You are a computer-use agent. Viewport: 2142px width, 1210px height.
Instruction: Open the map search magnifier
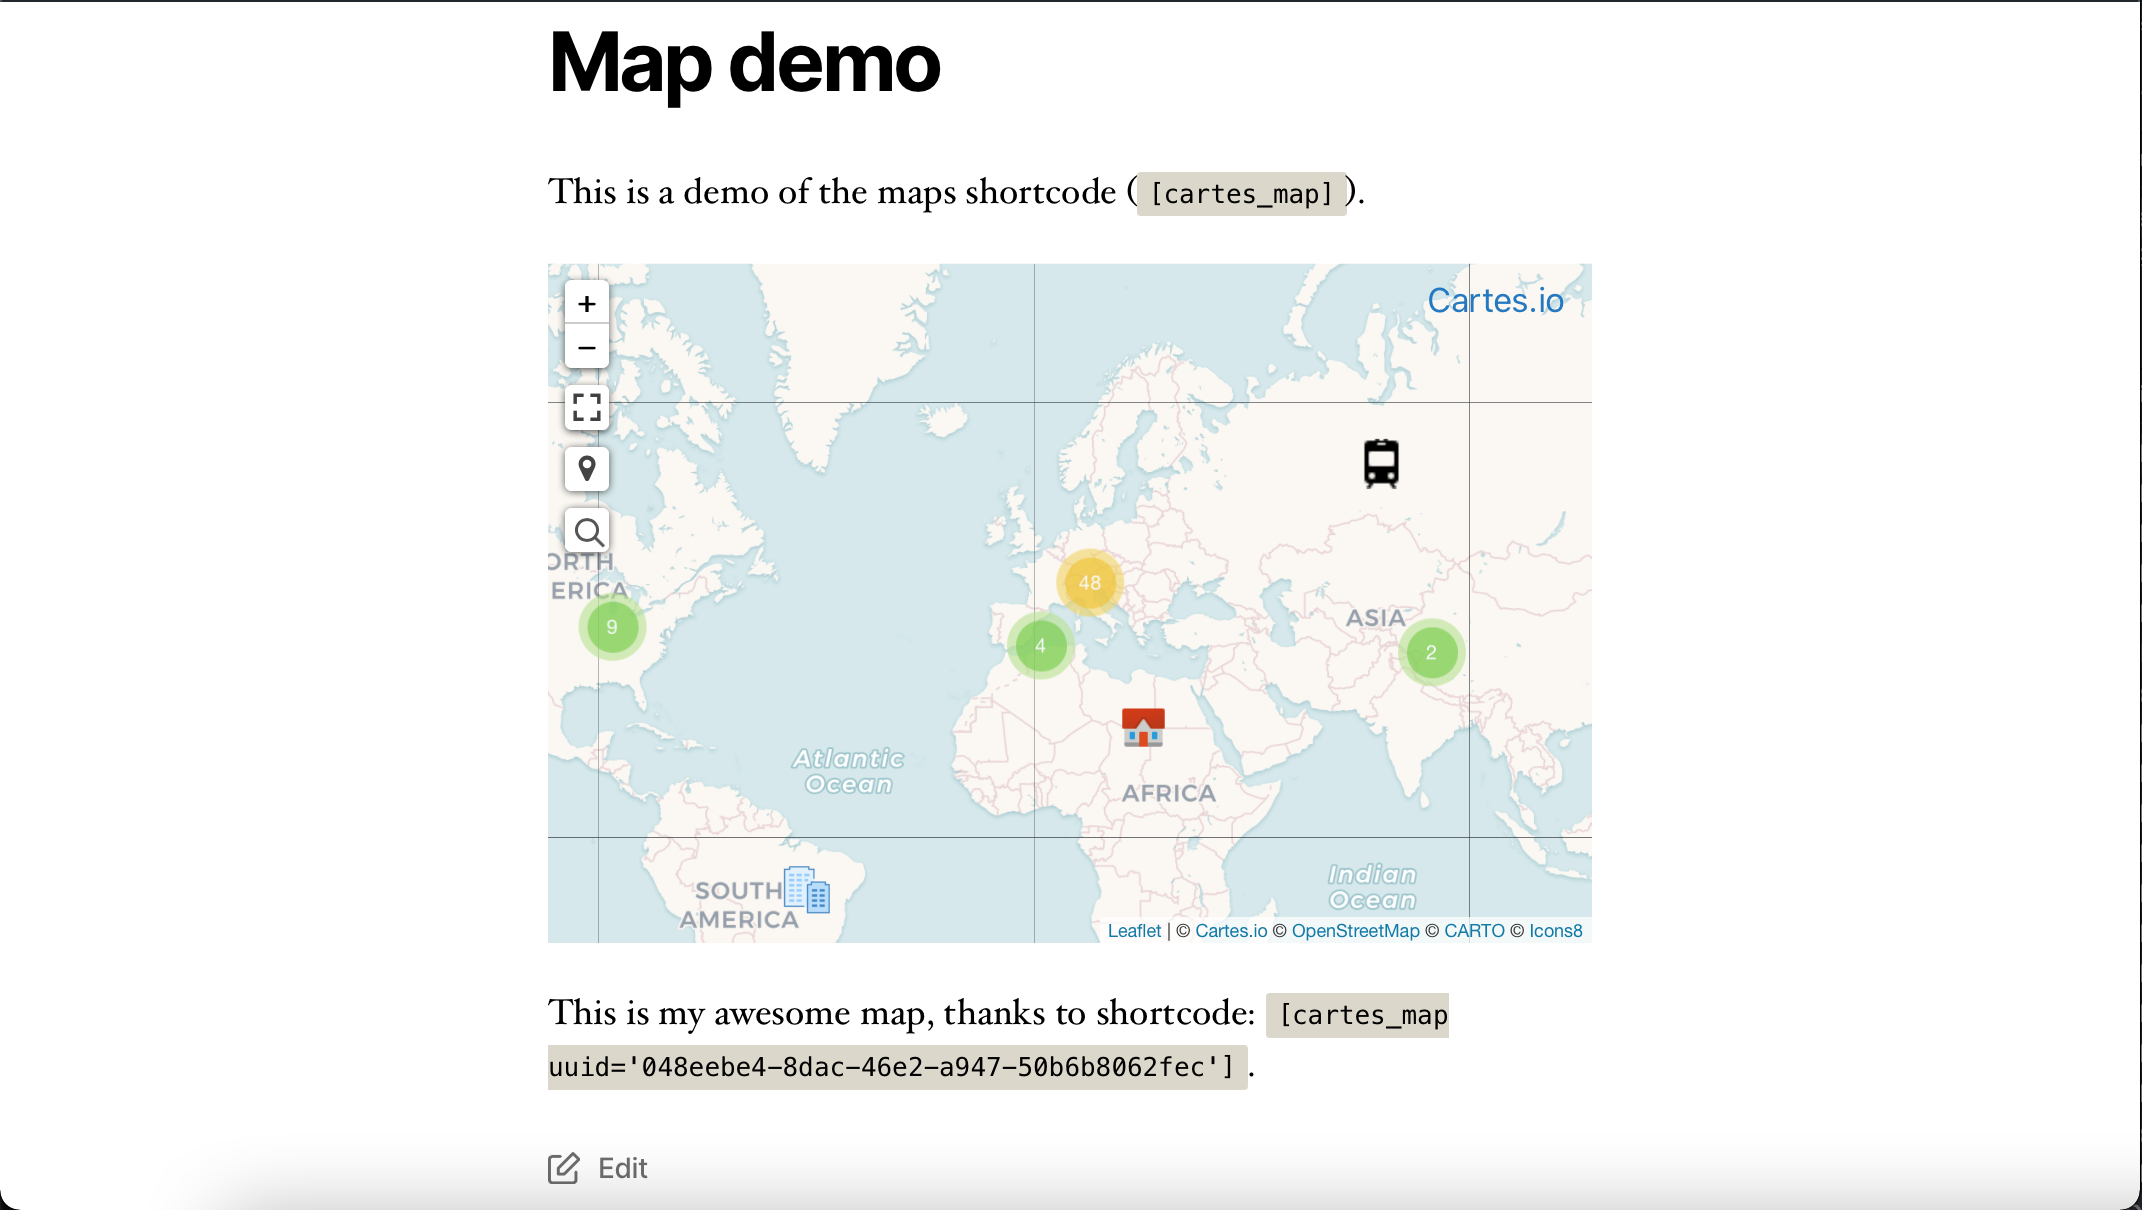pos(587,531)
